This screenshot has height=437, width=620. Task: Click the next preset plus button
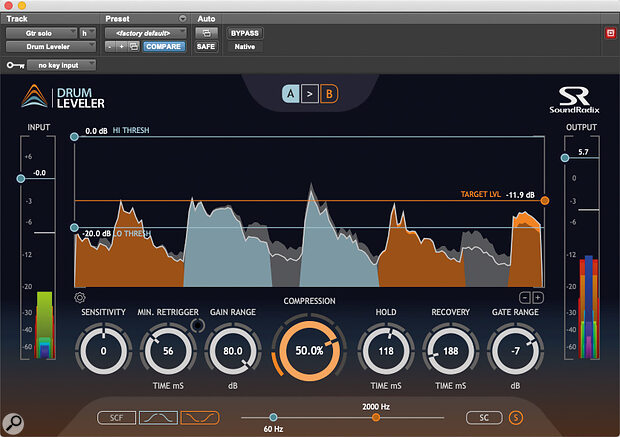point(121,47)
